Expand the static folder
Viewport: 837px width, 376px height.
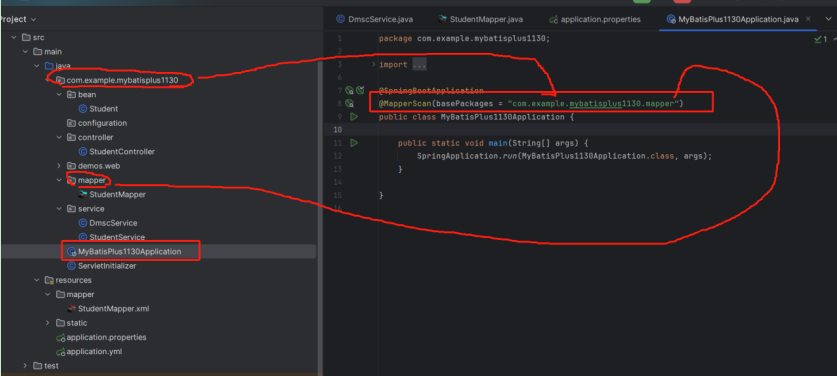(48, 323)
